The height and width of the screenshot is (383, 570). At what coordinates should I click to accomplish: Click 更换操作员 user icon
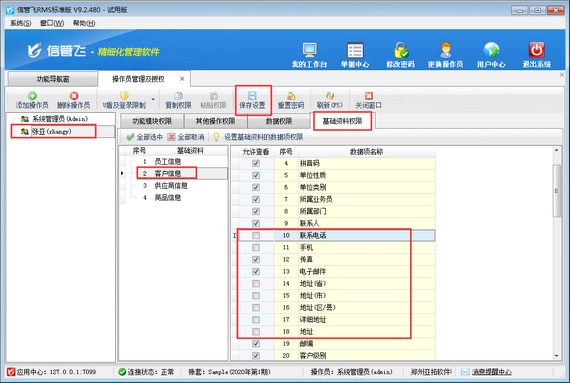point(446,50)
